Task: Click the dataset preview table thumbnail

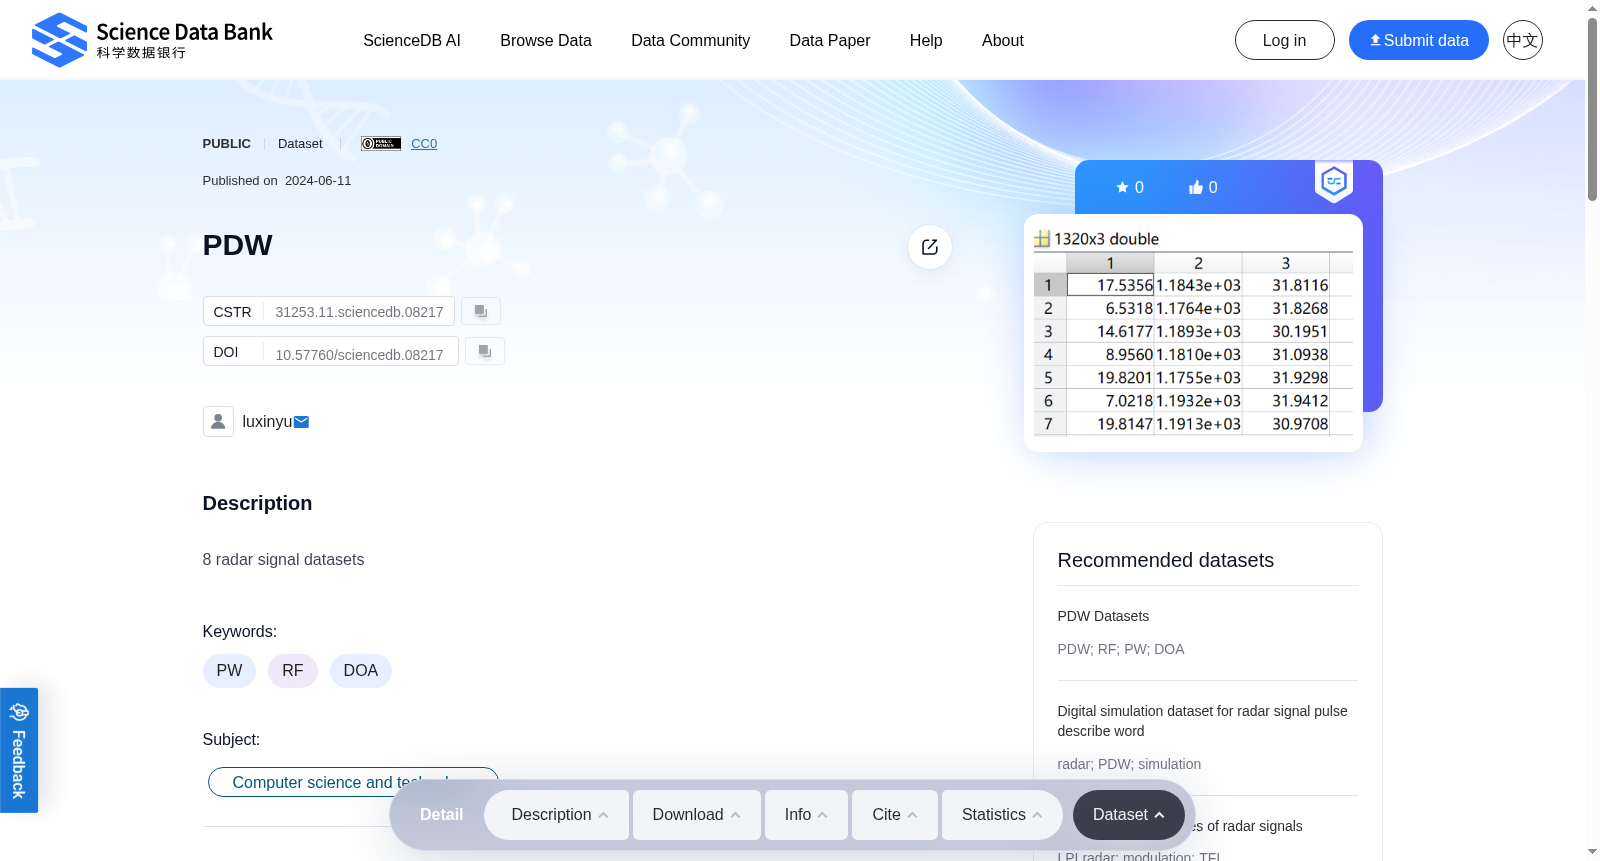Action: pyautogui.click(x=1193, y=332)
